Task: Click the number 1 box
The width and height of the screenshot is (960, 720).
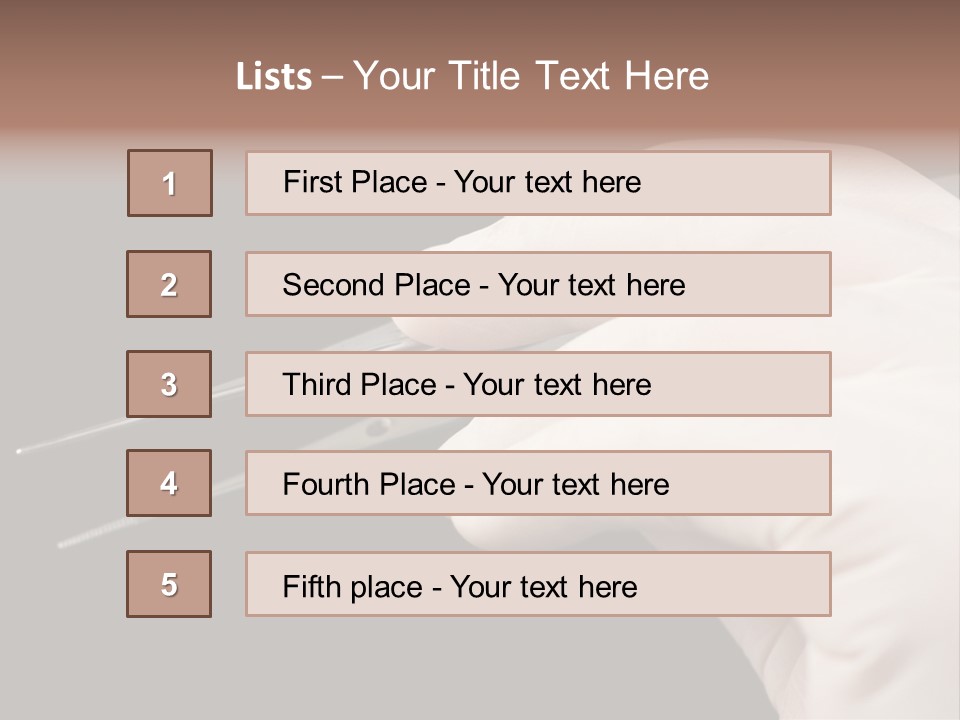Action: [x=170, y=183]
